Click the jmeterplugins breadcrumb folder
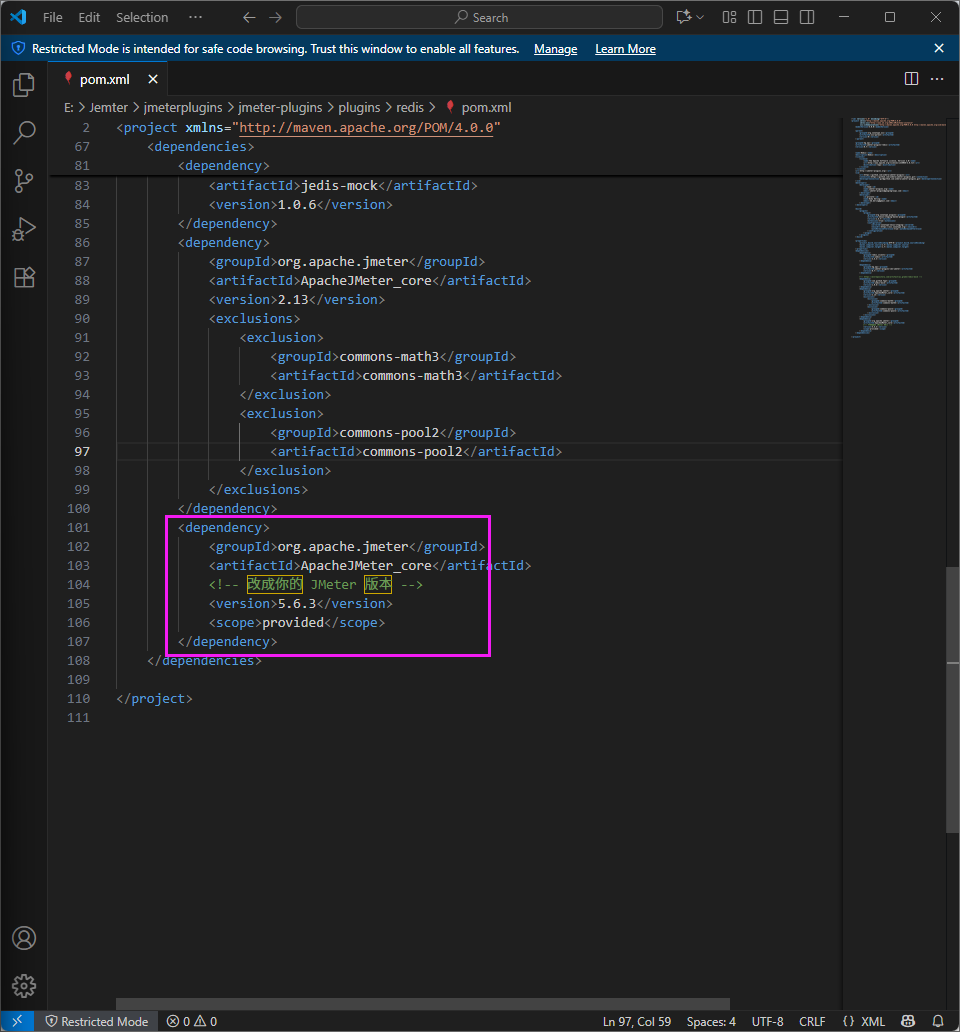The width and height of the screenshot is (960, 1032). coord(183,107)
